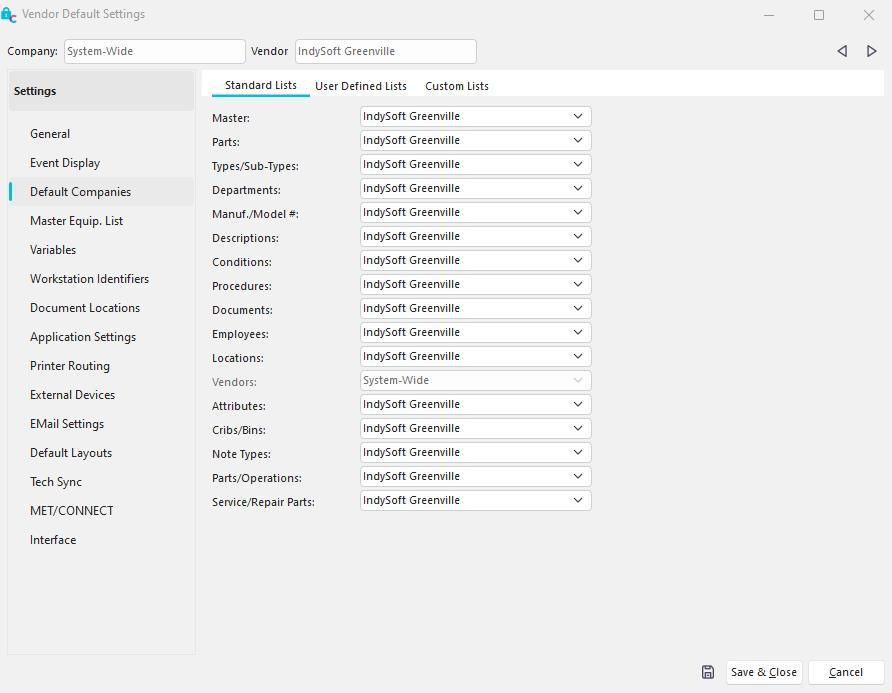
Task: Open General settings section
Action: tap(50, 134)
